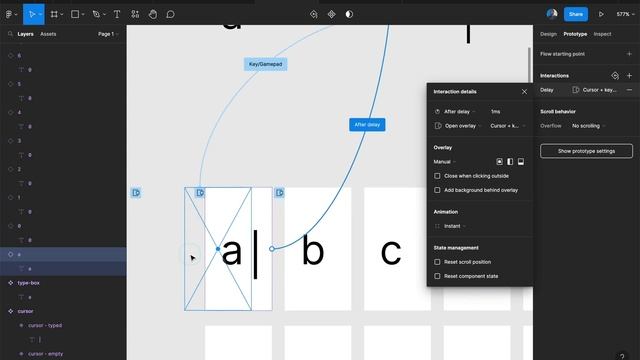Viewport: 640px width, 360px height.
Task: Select the Frame tool
Action: click(54, 14)
